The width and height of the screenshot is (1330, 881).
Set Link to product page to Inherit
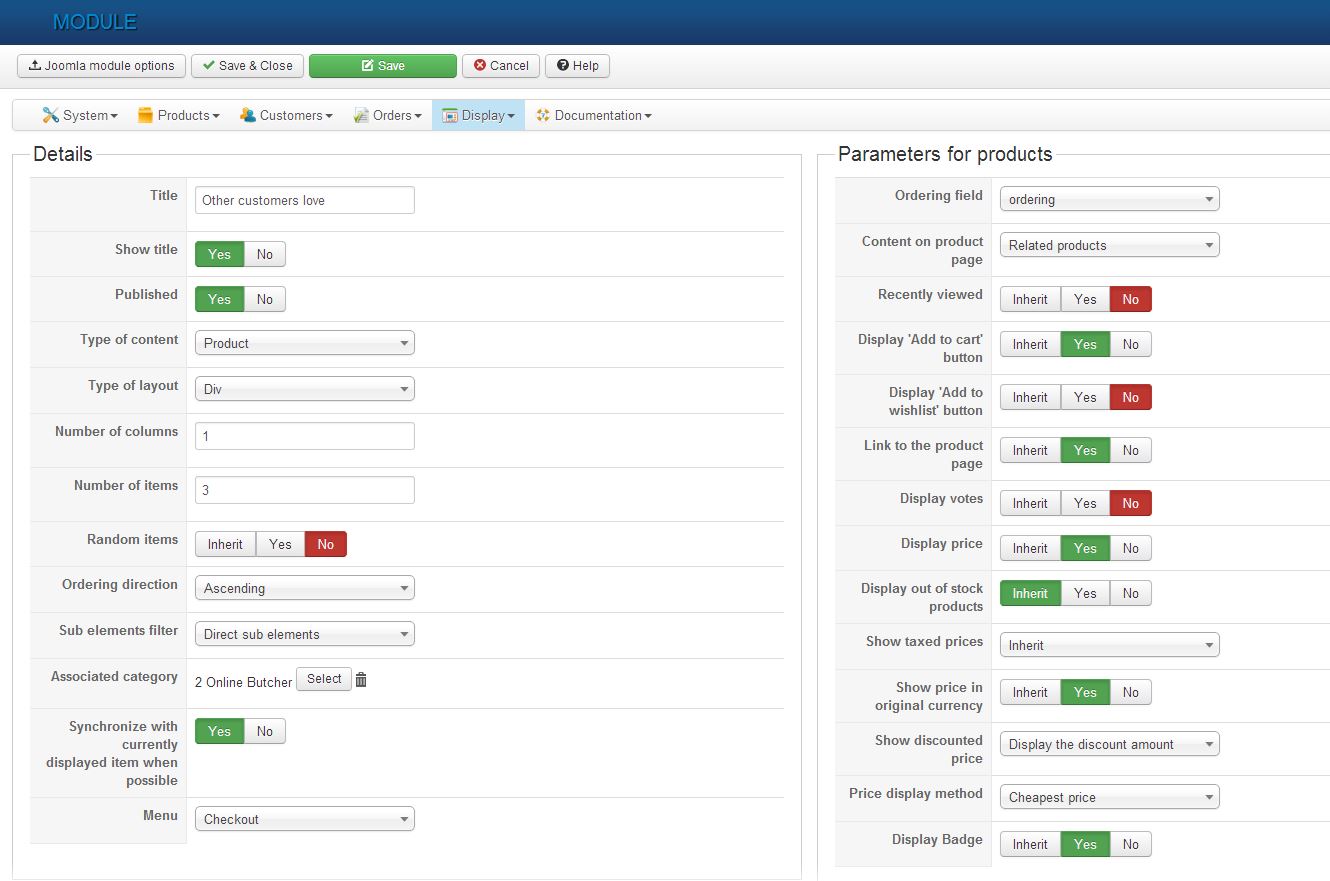coord(1030,450)
